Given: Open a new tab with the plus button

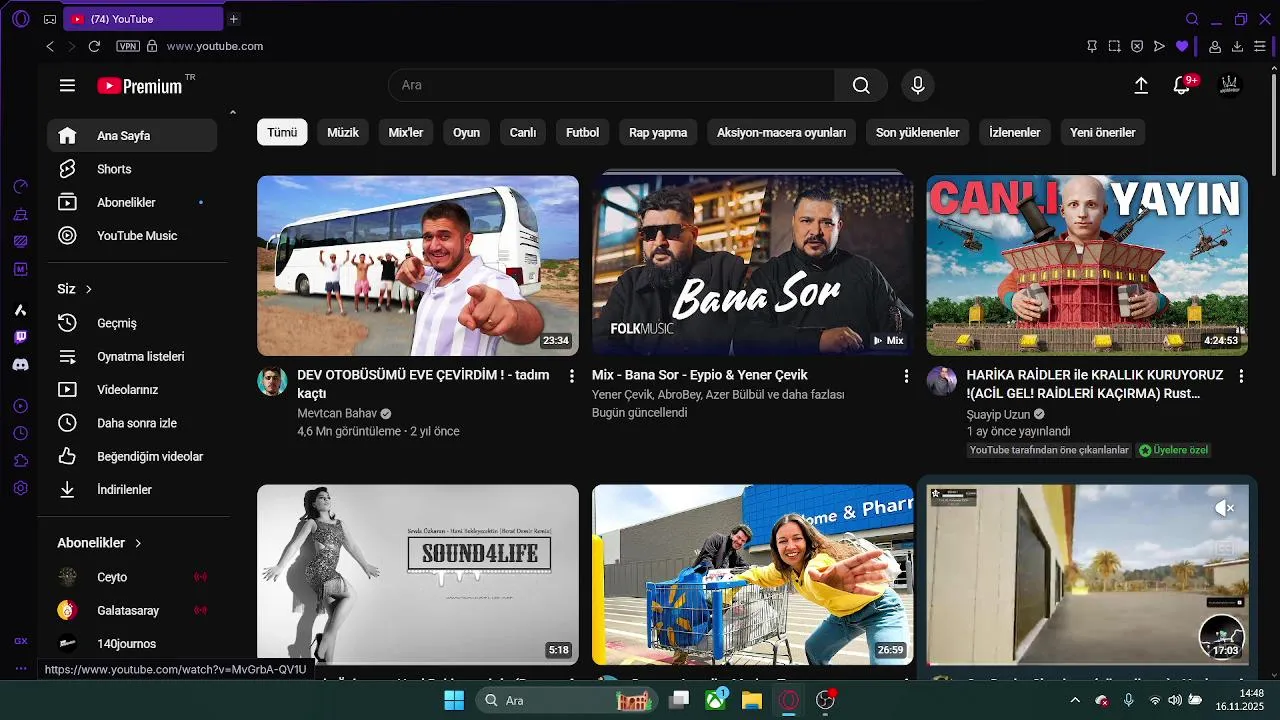Looking at the screenshot, I should click(x=233, y=19).
